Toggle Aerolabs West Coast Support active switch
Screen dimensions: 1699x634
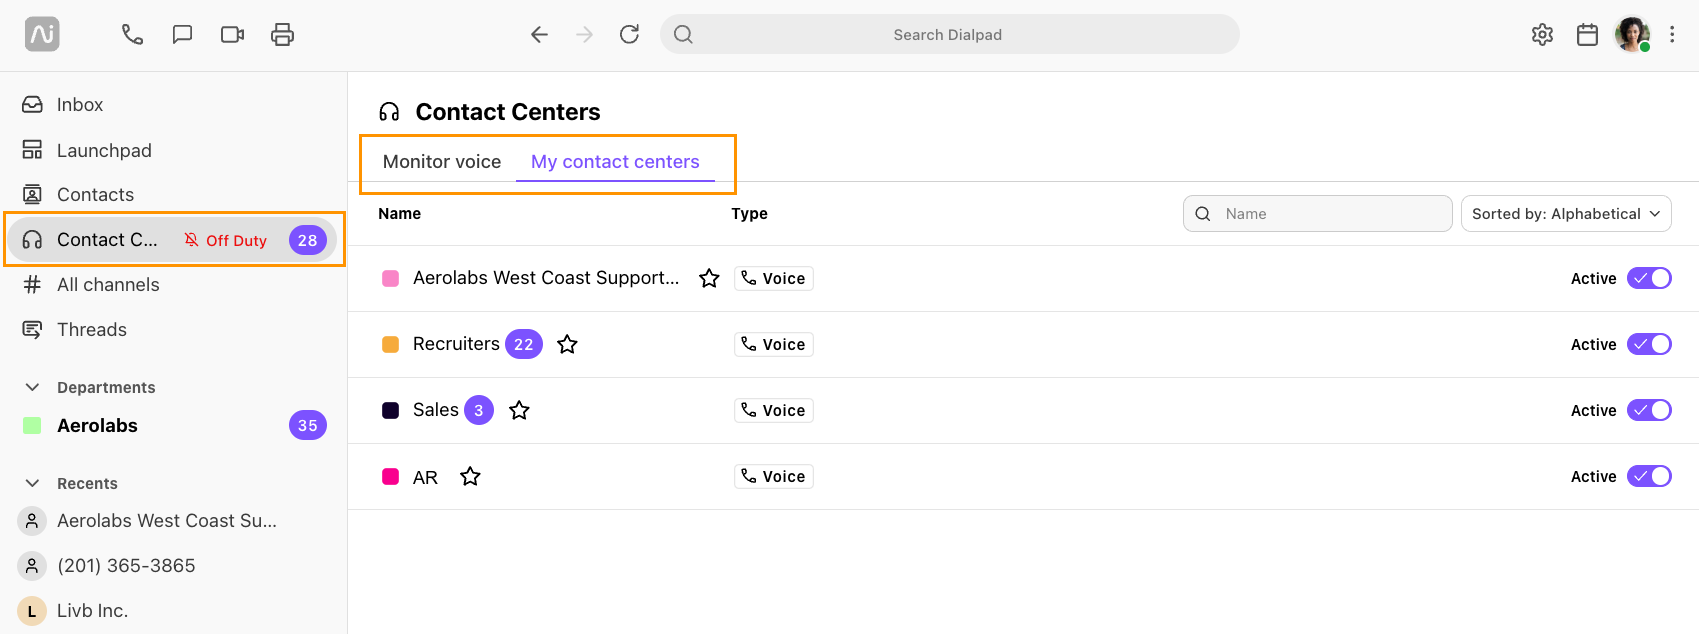coord(1649,278)
